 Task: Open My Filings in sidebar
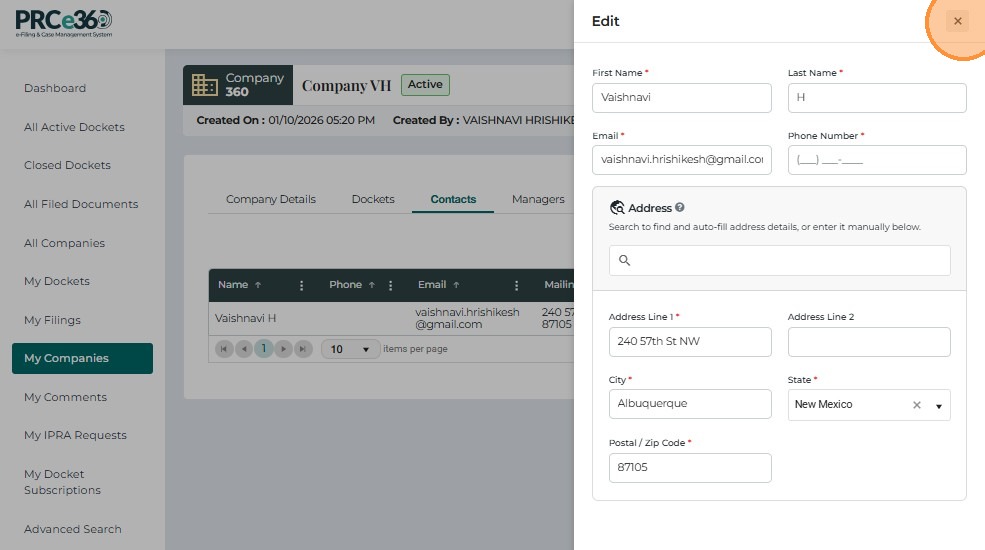pos(52,320)
